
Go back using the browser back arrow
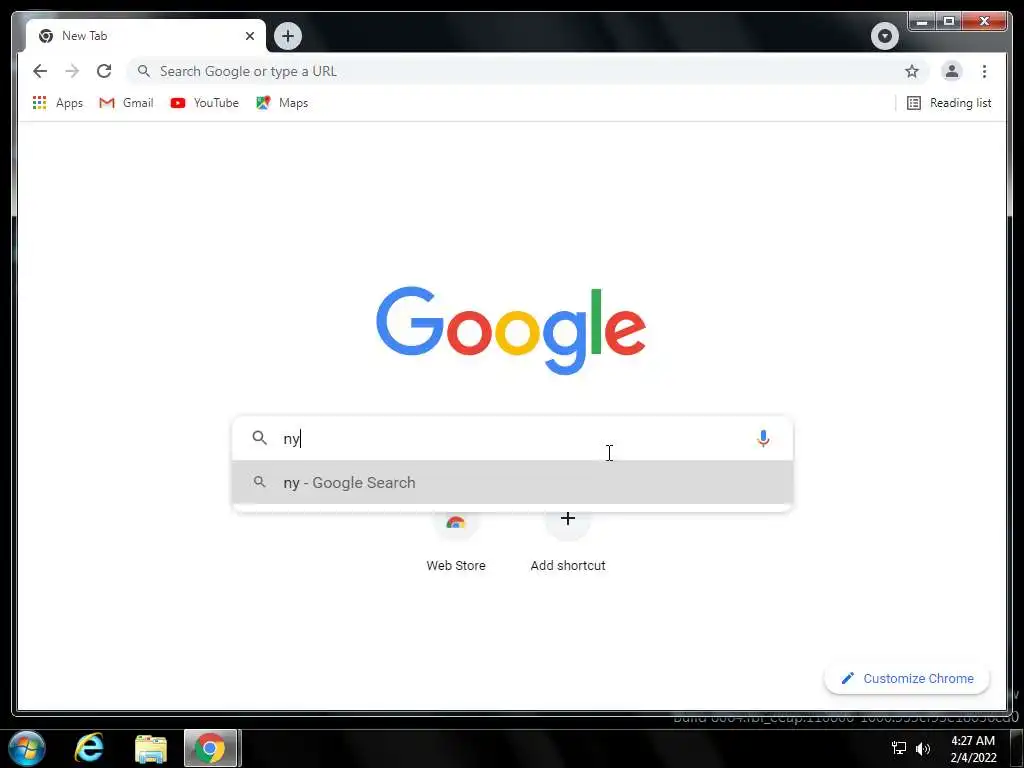pos(40,71)
